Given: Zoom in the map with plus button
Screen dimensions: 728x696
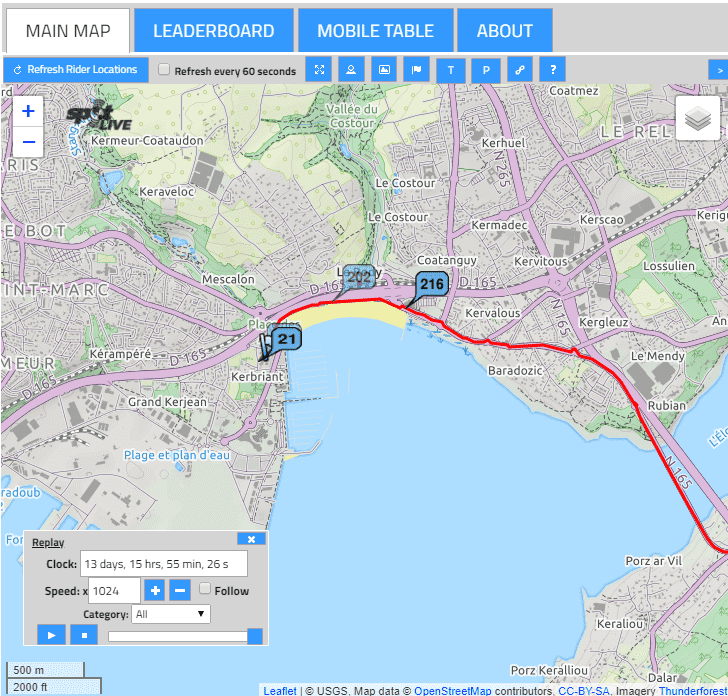Looking at the screenshot, I should (x=28, y=112).
